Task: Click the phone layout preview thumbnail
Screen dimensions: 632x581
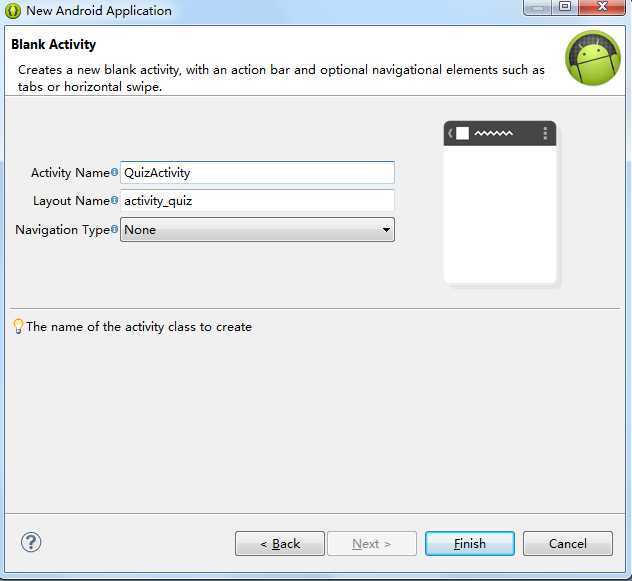Action: 500,203
